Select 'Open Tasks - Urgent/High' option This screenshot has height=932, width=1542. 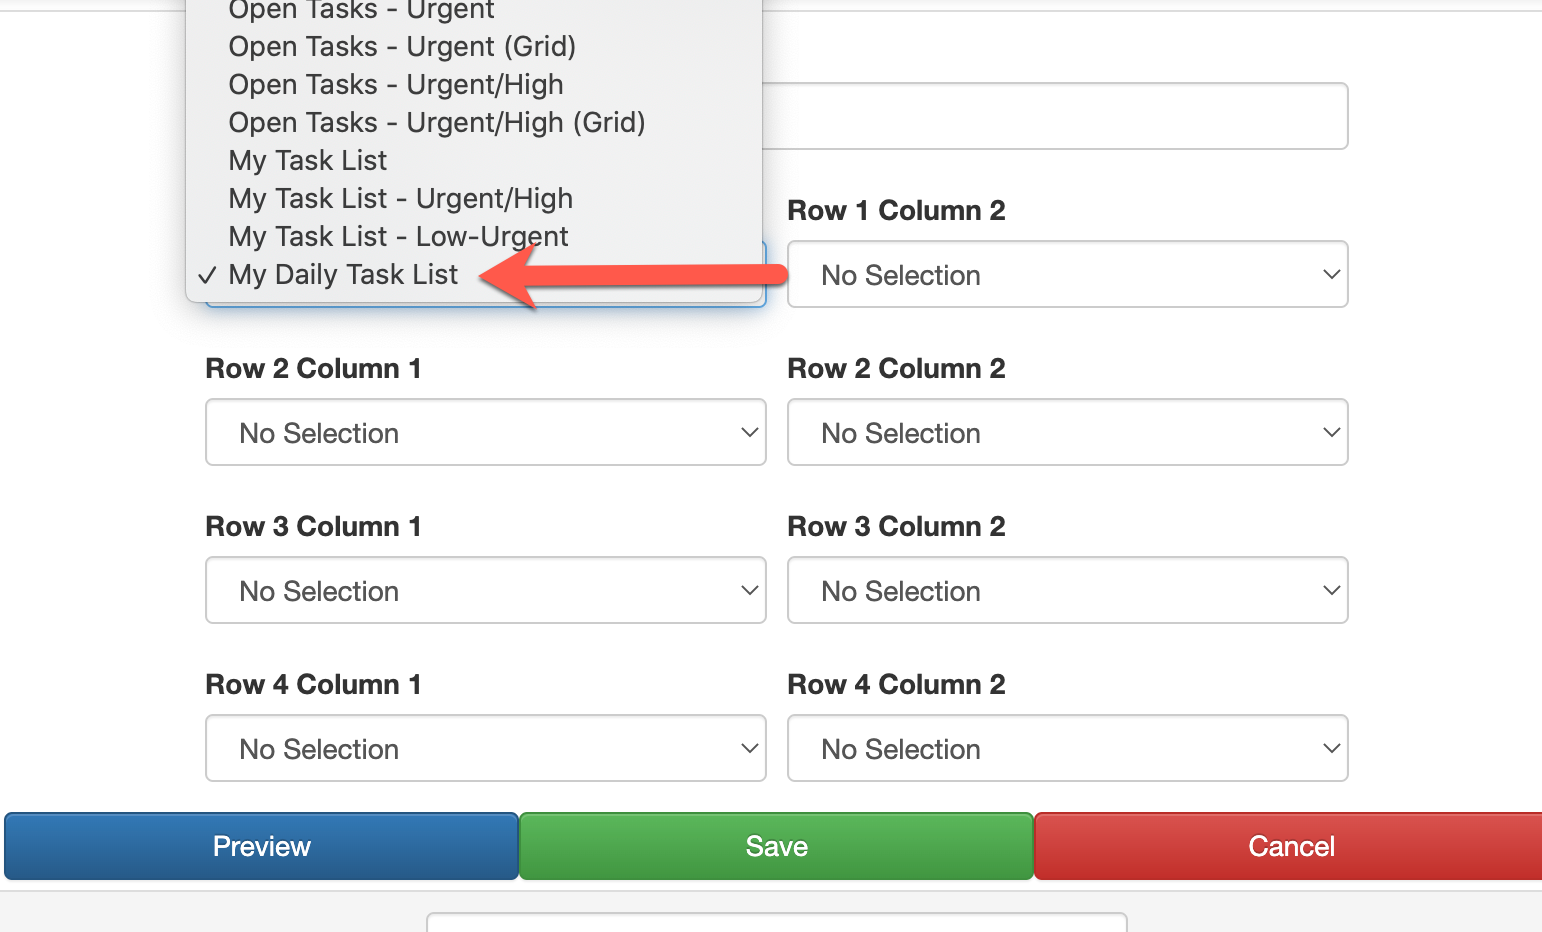pyautogui.click(x=396, y=85)
